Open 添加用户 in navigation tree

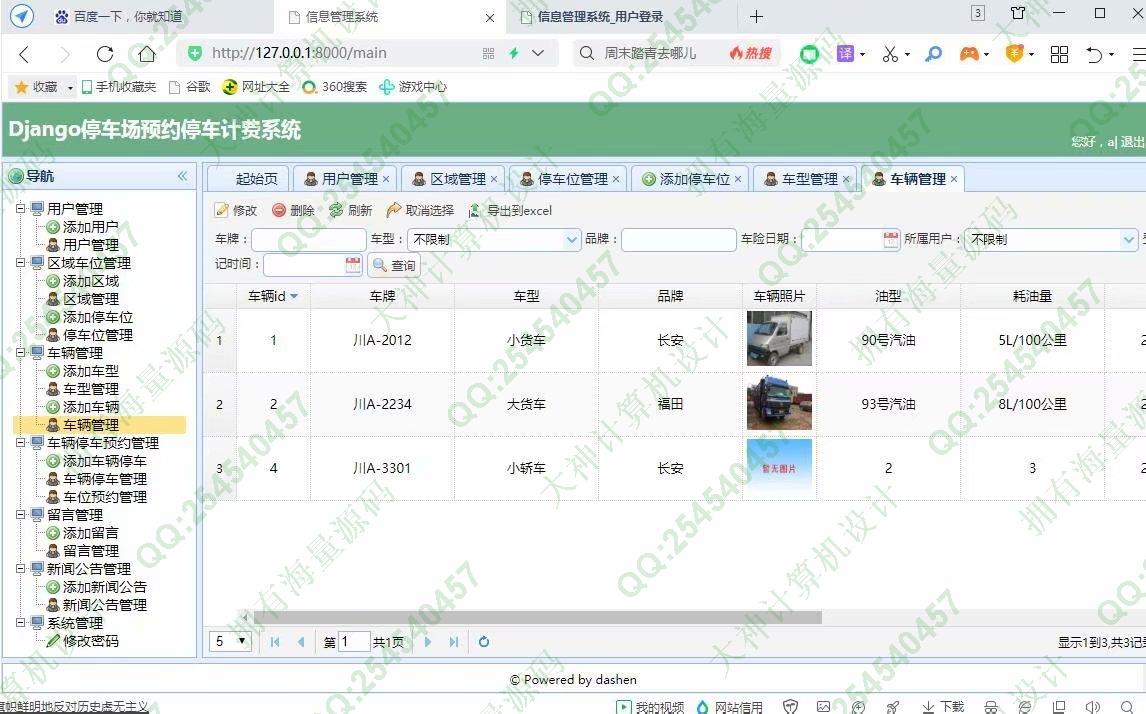click(90, 227)
